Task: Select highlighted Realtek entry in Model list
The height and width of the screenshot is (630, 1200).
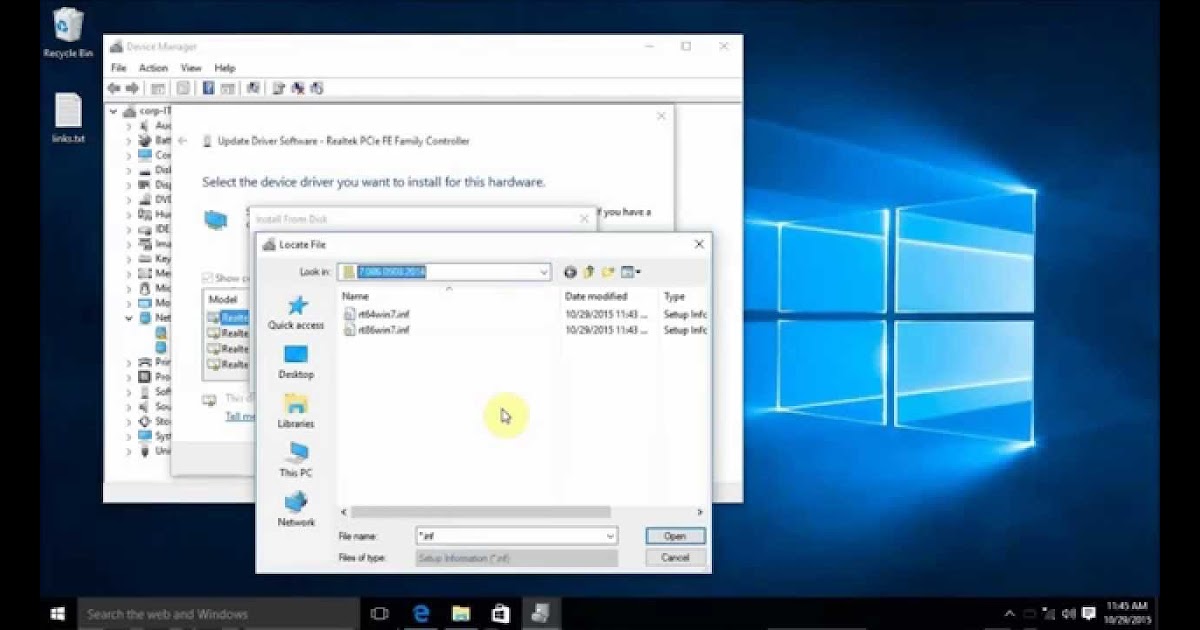Action: coord(234,317)
